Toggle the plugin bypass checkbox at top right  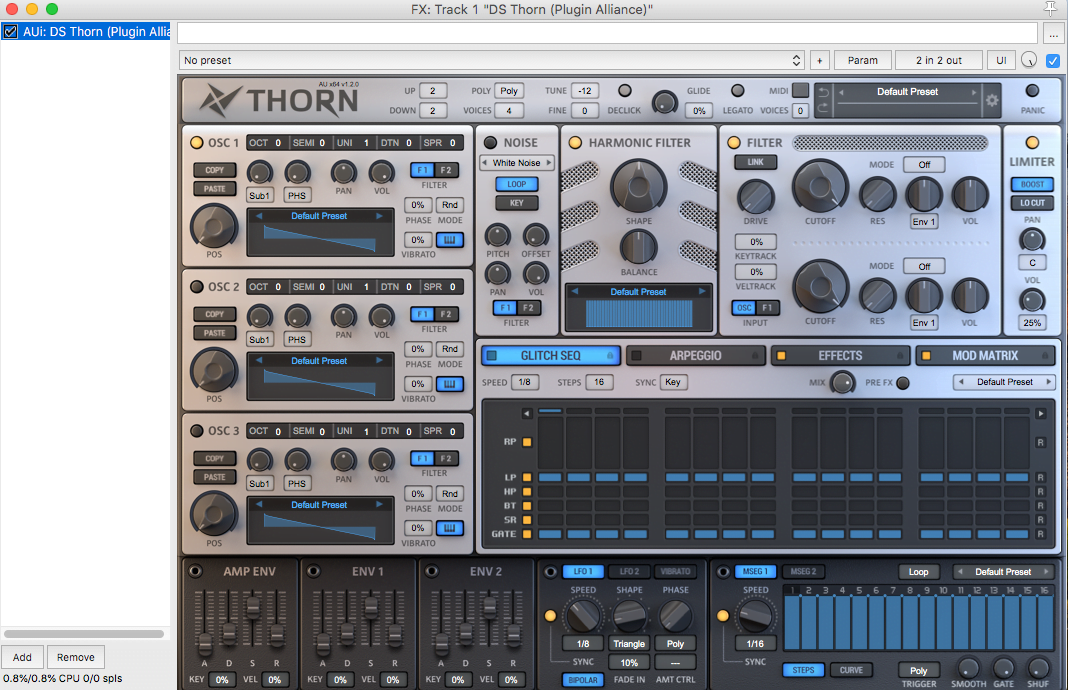1052,61
